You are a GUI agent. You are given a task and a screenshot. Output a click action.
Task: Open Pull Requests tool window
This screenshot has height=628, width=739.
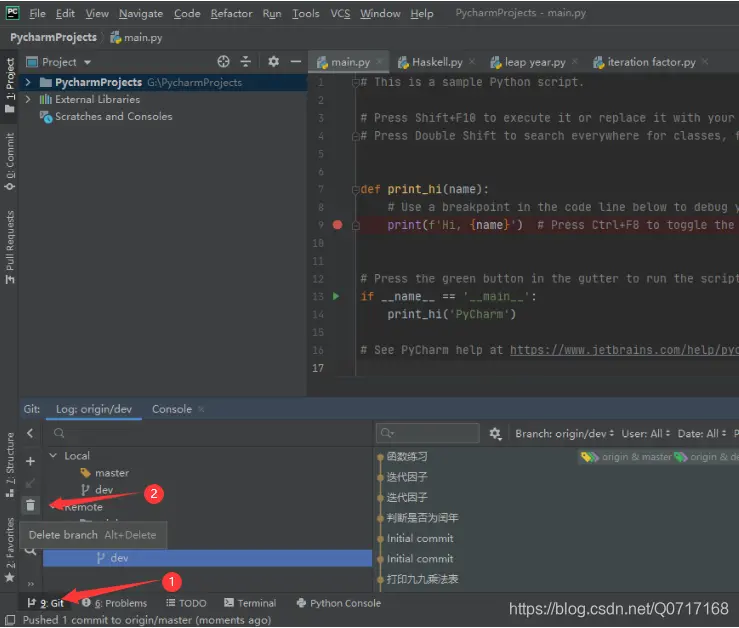9,247
